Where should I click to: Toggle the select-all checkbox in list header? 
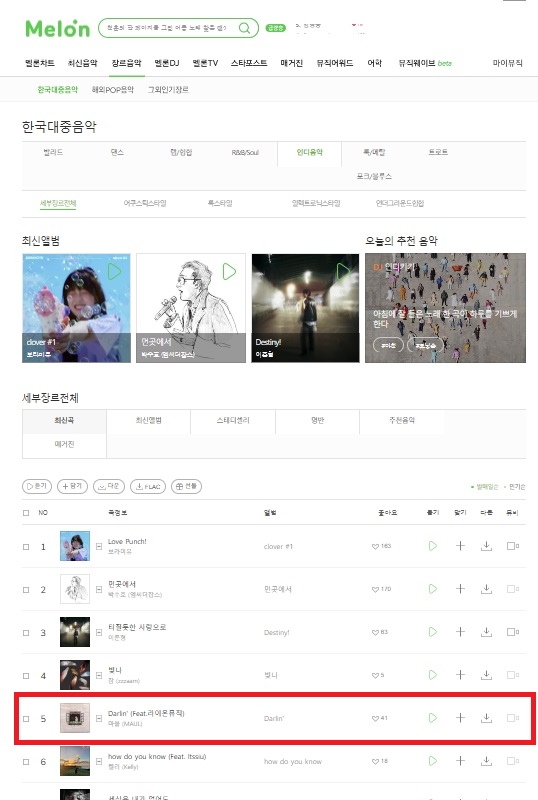click(26, 513)
